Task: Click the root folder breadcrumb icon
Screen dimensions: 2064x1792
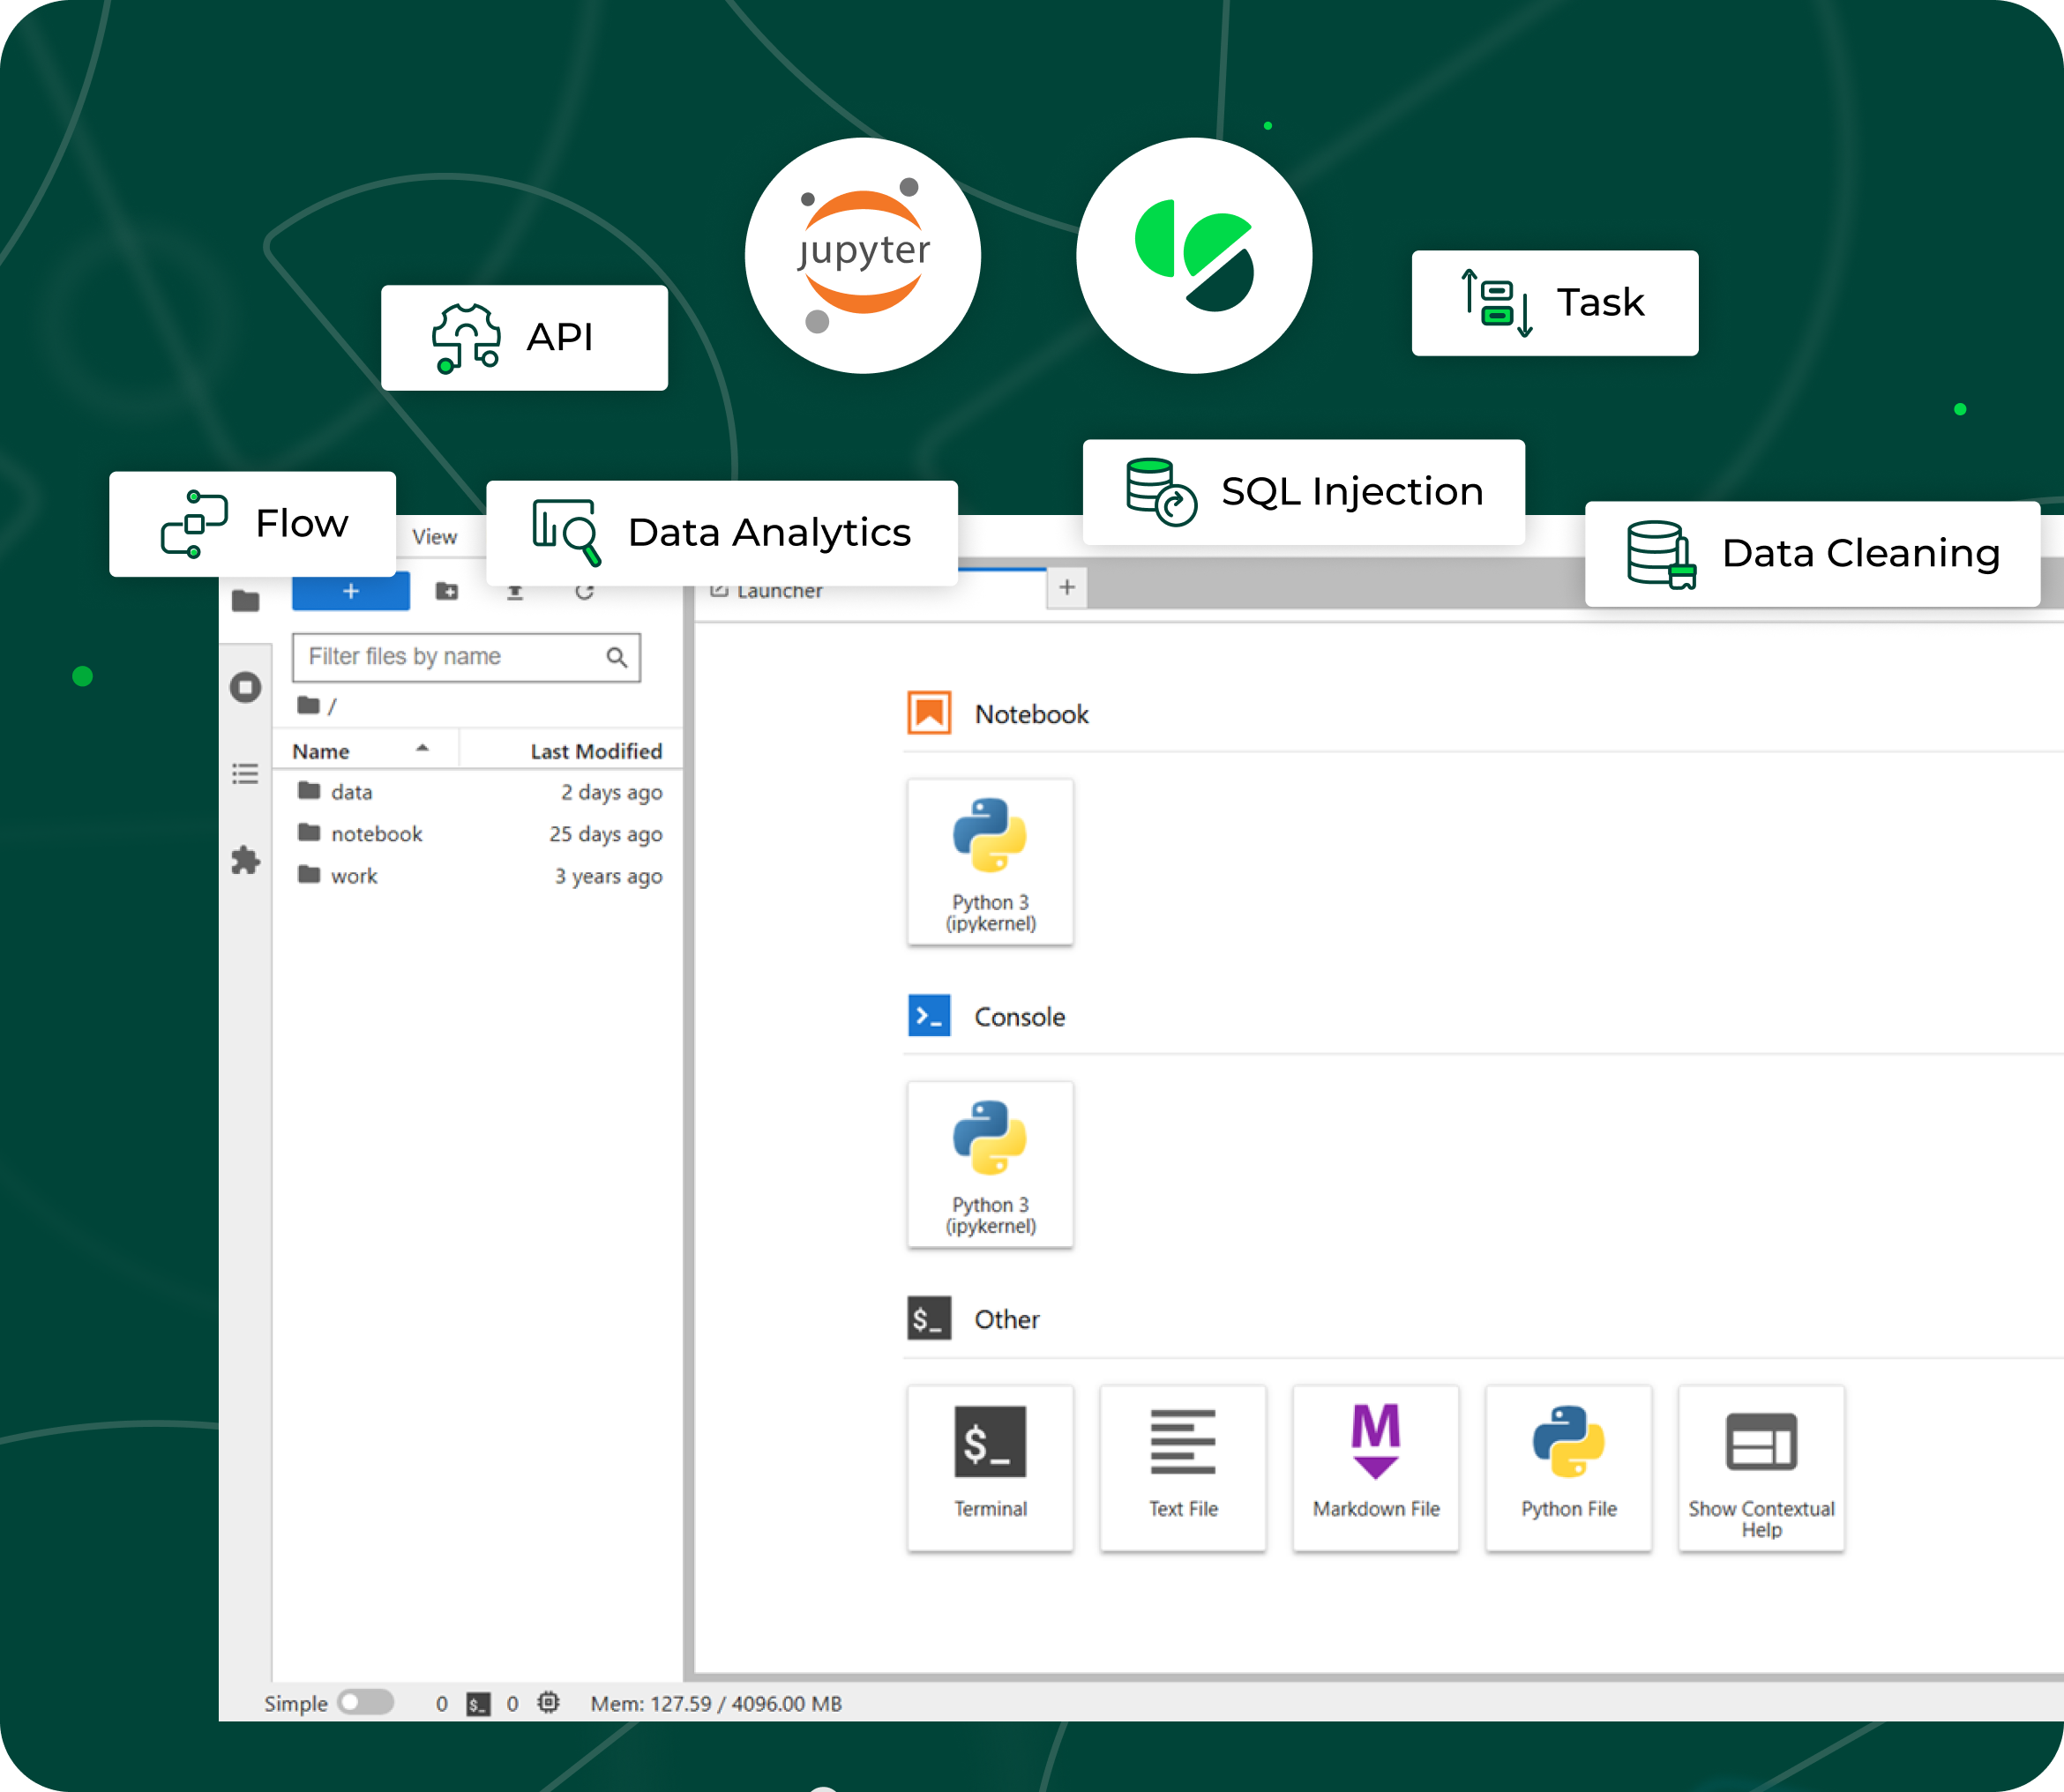Action: pyautogui.click(x=308, y=705)
